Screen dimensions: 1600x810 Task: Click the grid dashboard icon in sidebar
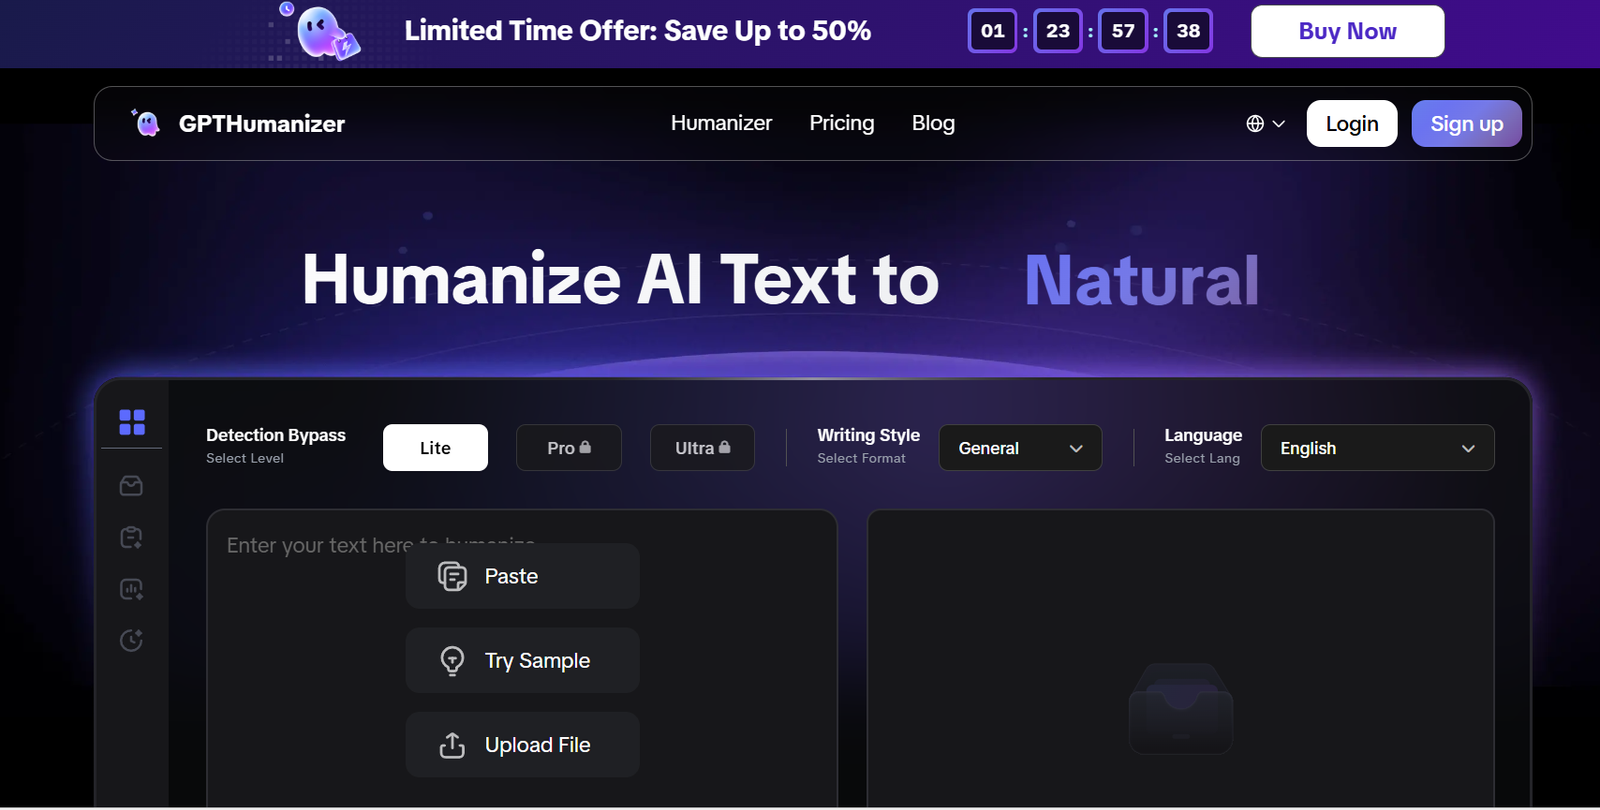tap(132, 422)
